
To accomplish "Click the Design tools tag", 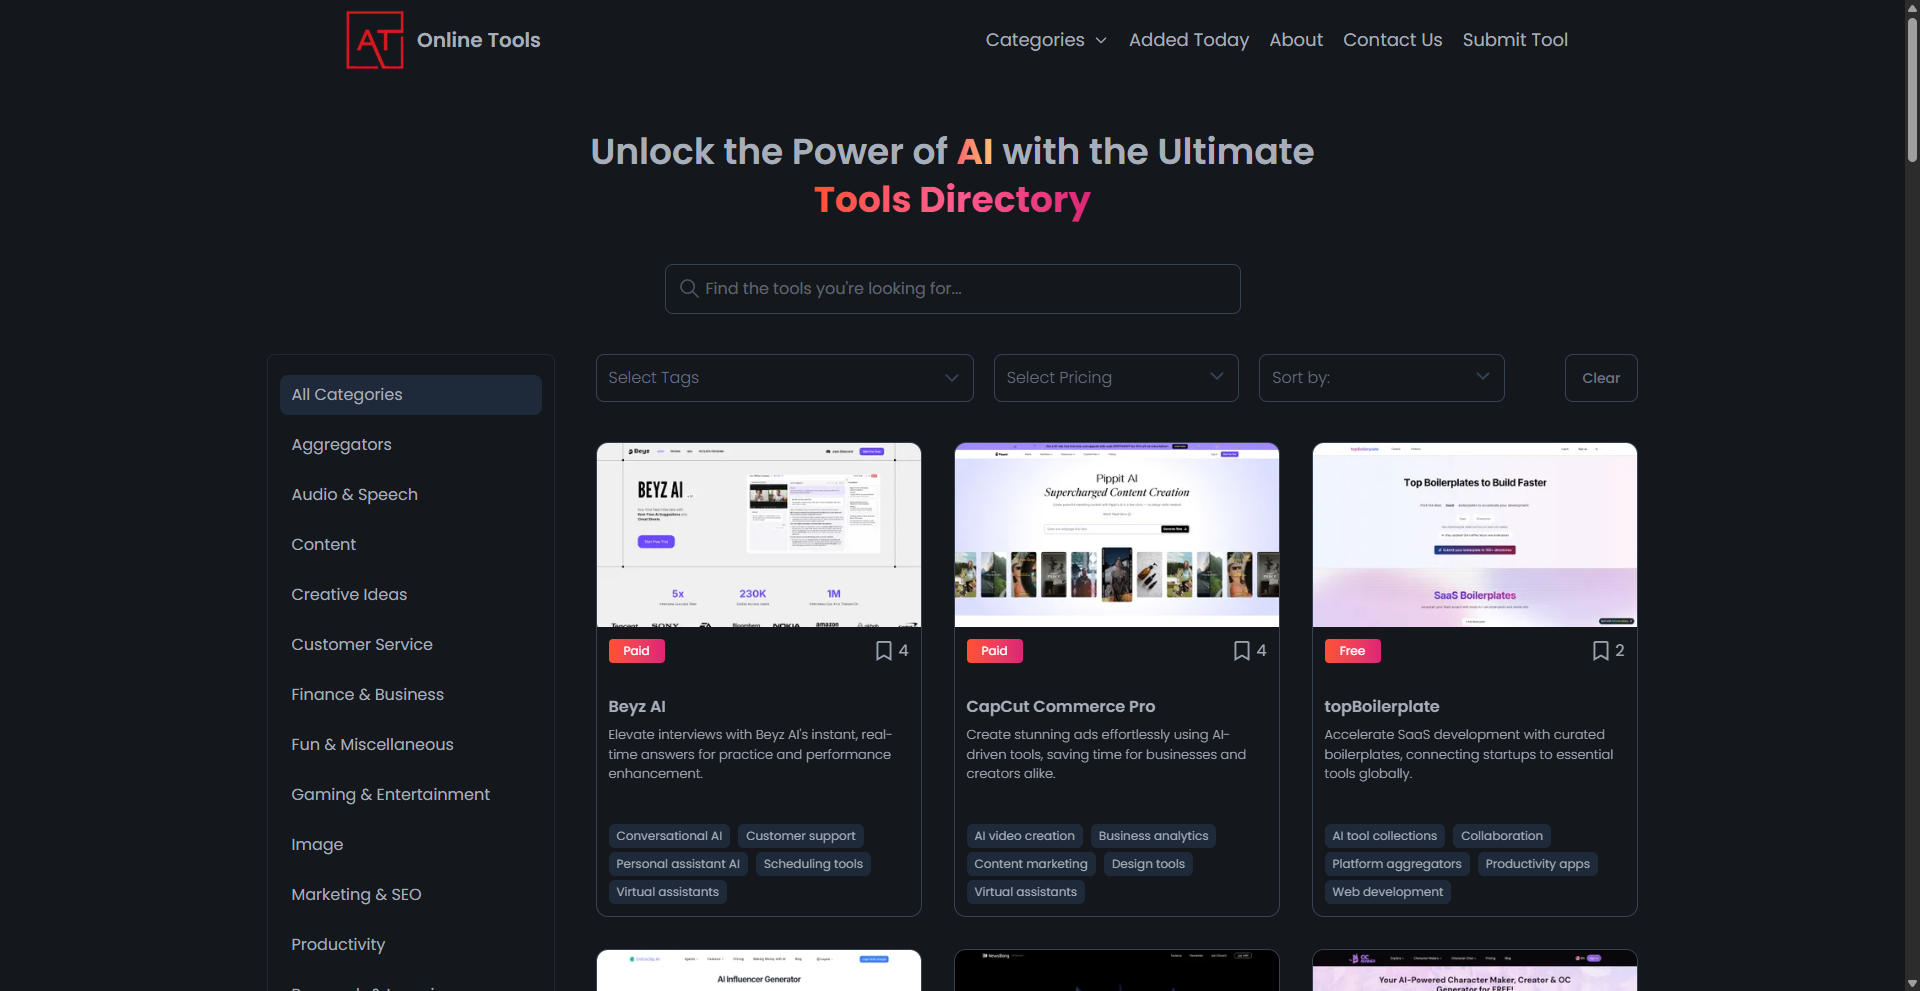I will [x=1148, y=864].
